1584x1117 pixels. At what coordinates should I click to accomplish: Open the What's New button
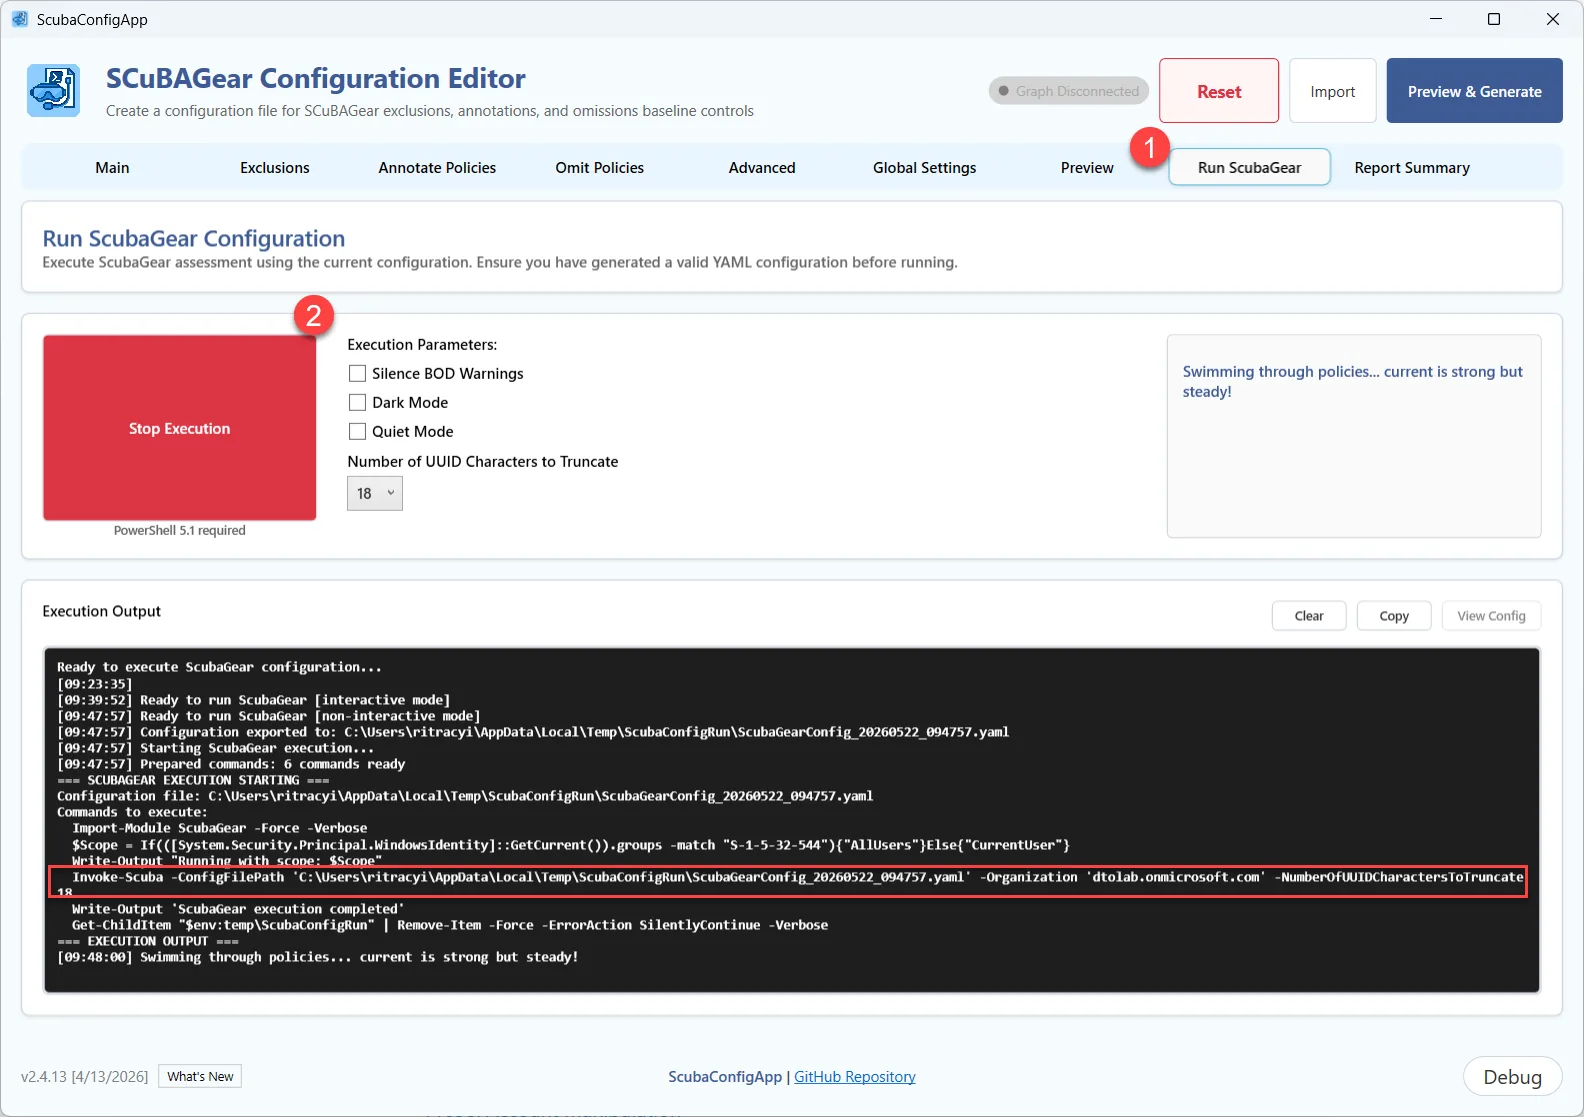200,1076
